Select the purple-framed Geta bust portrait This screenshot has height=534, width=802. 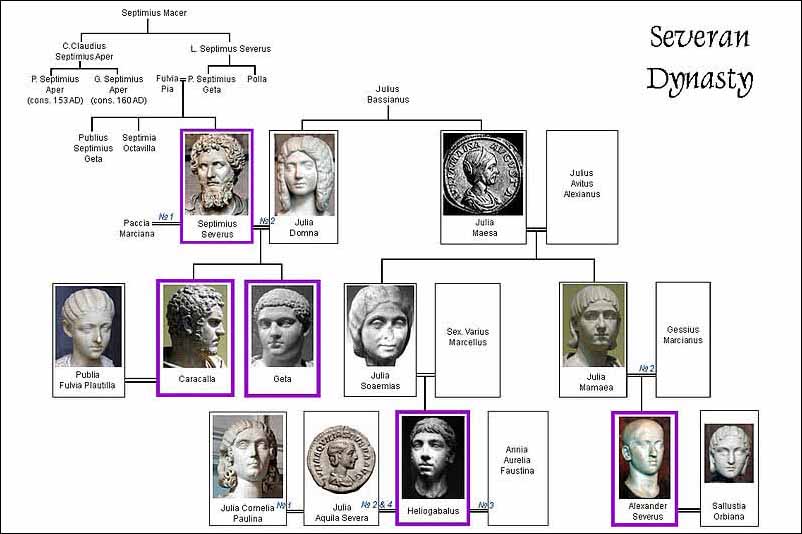pos(282,325)
